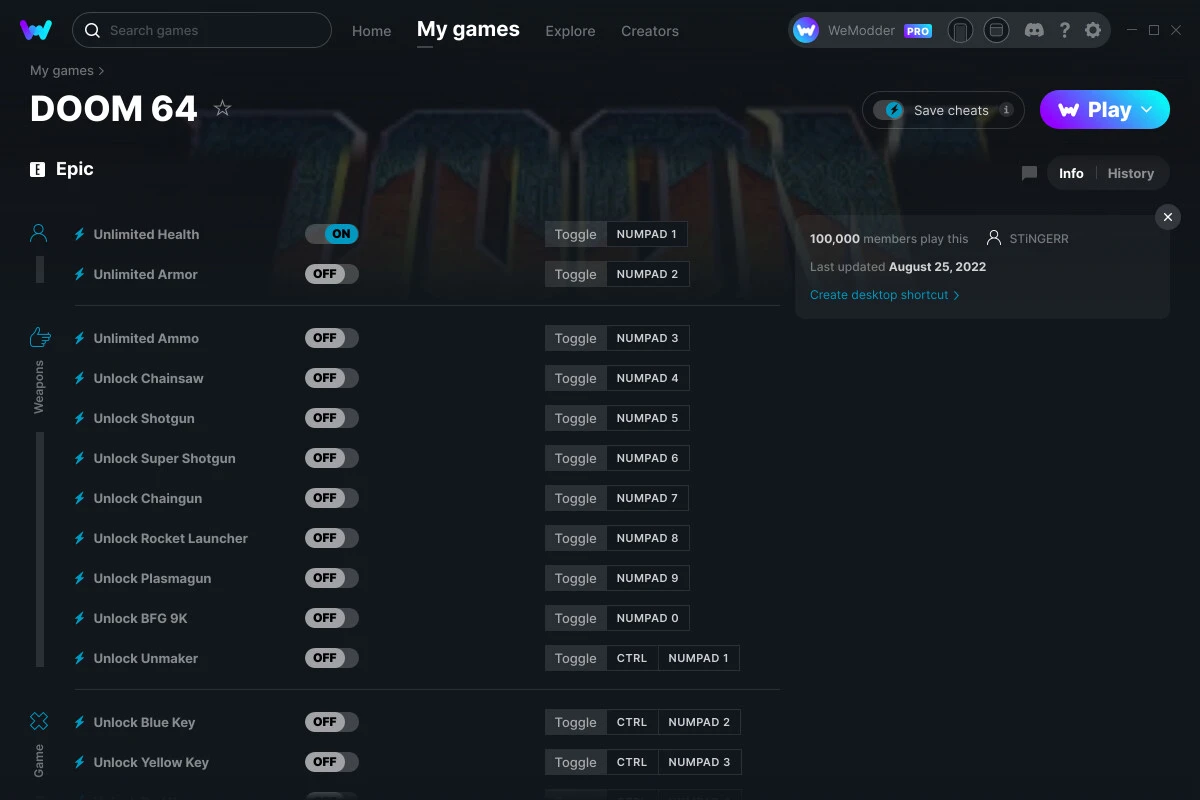1200x800 pixels.
Task: Click the Weapons category thumbs-up icon
Action: 39,337
